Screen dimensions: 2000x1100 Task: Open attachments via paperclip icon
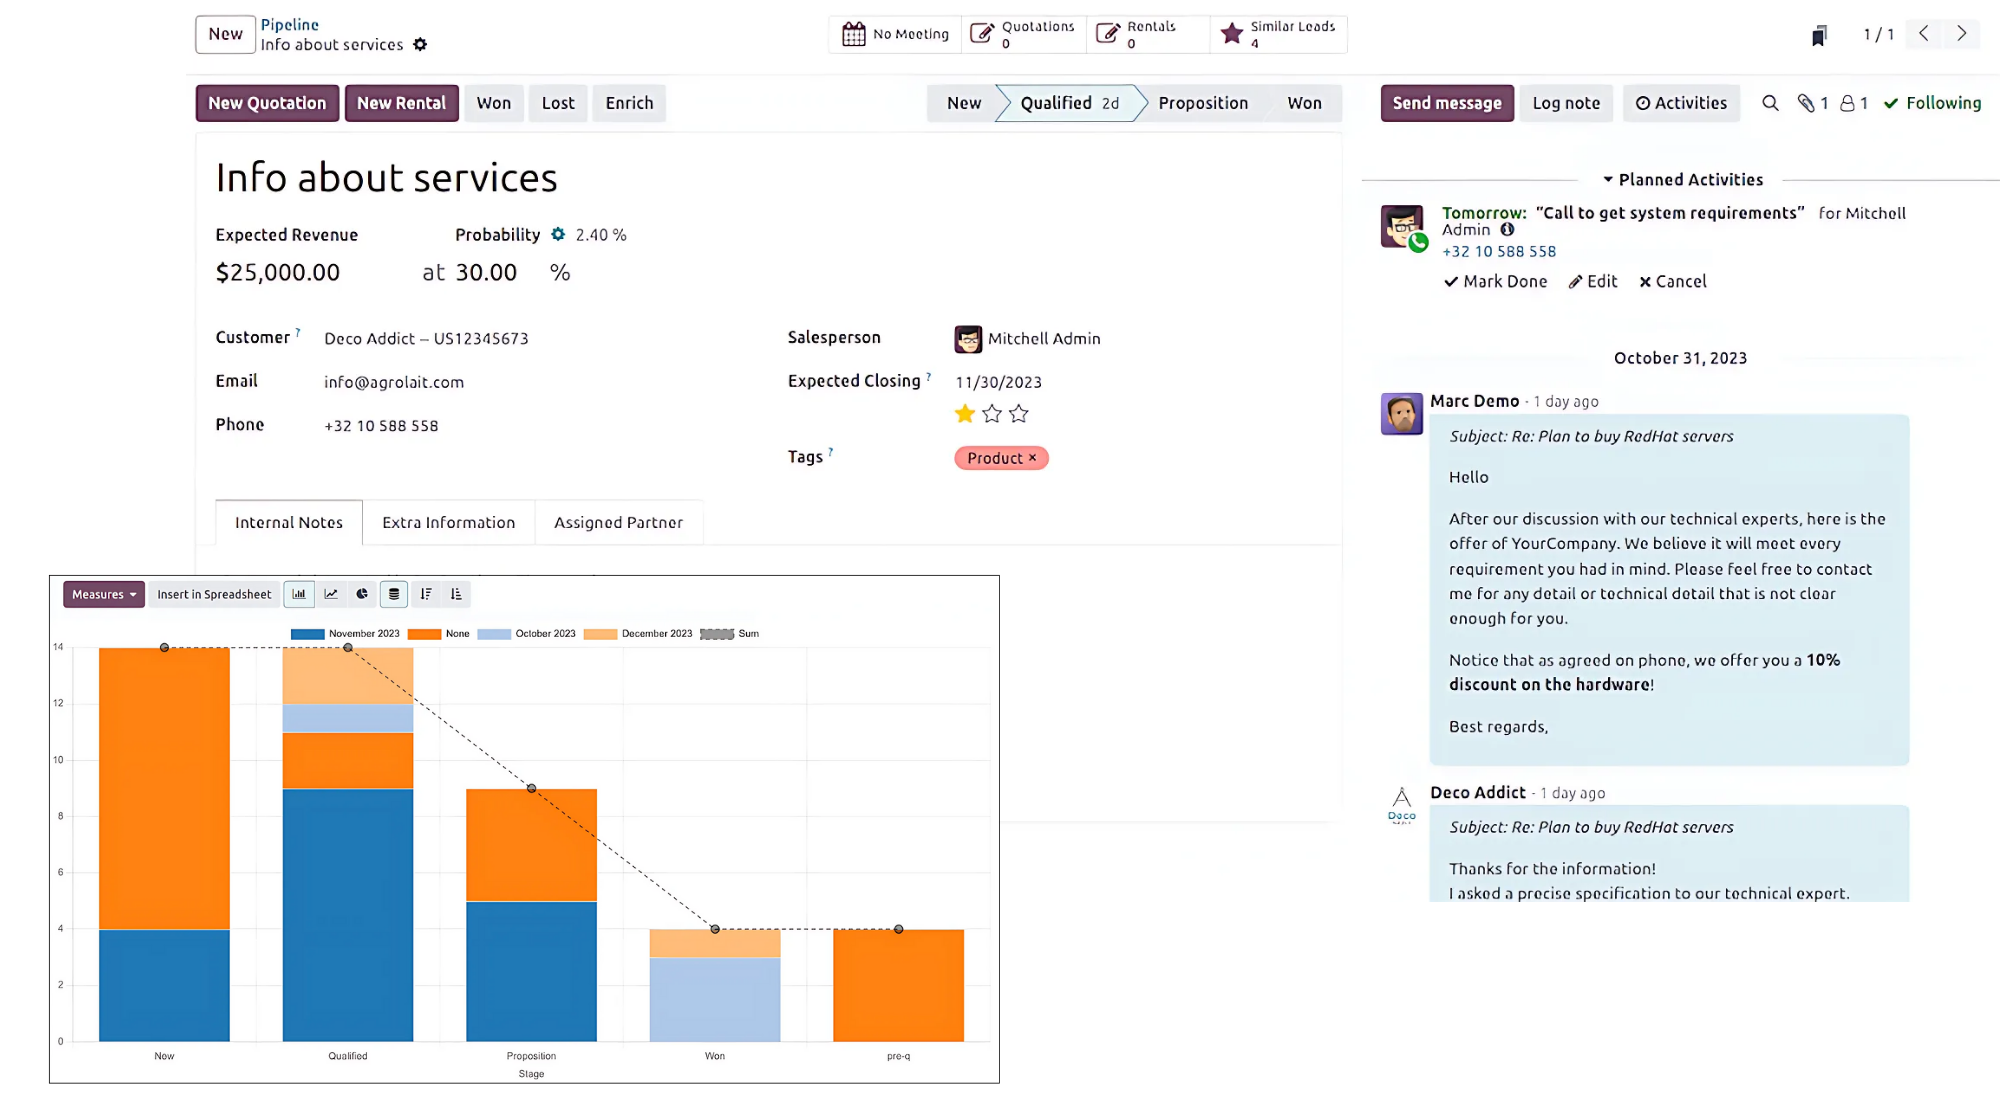click(1806, 103)
